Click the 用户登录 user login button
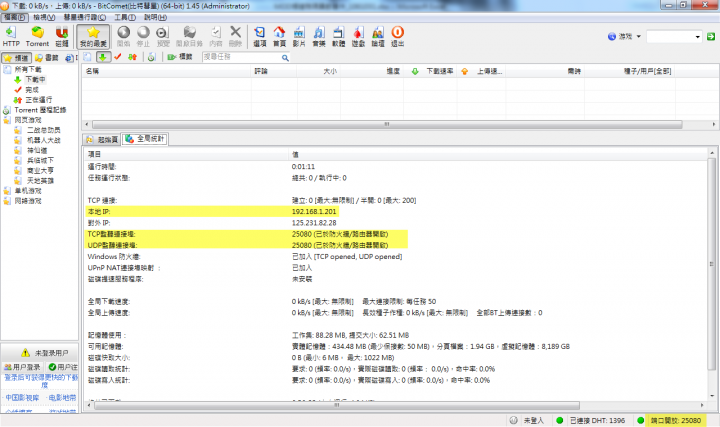The image size is (720, 427). click(22, 367)
